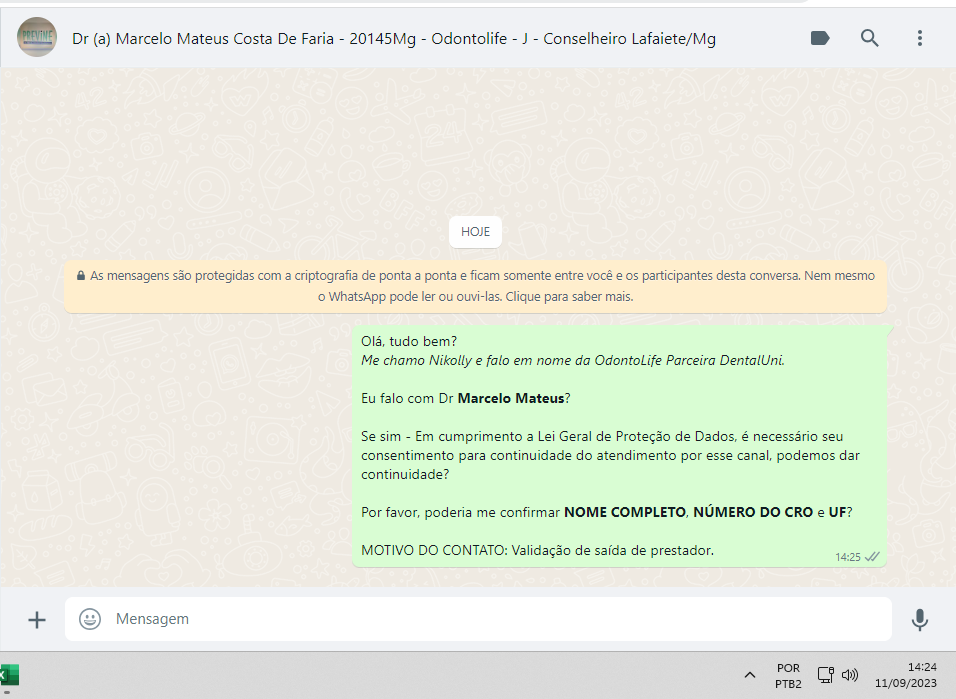This screenshot has width=956, height=699.
Task: Click the text NOME COMPLETO in message
Action: 624,512
